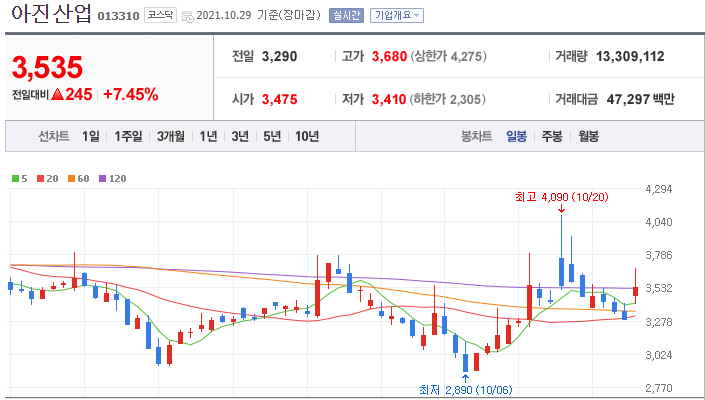This screenshot has width=705, height=400.
Task: Click the 최저 2,890 (10/06) chart marker
Action: pyautogui.click(x=465, y=390)
